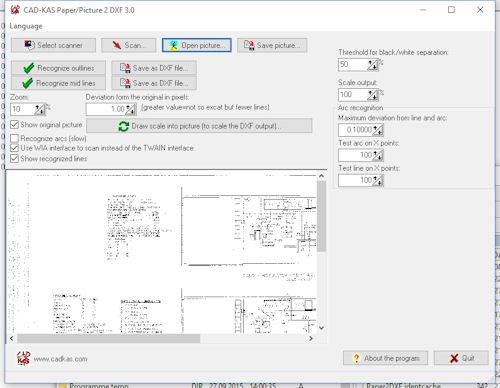Click About the program button

coord(385,358)
